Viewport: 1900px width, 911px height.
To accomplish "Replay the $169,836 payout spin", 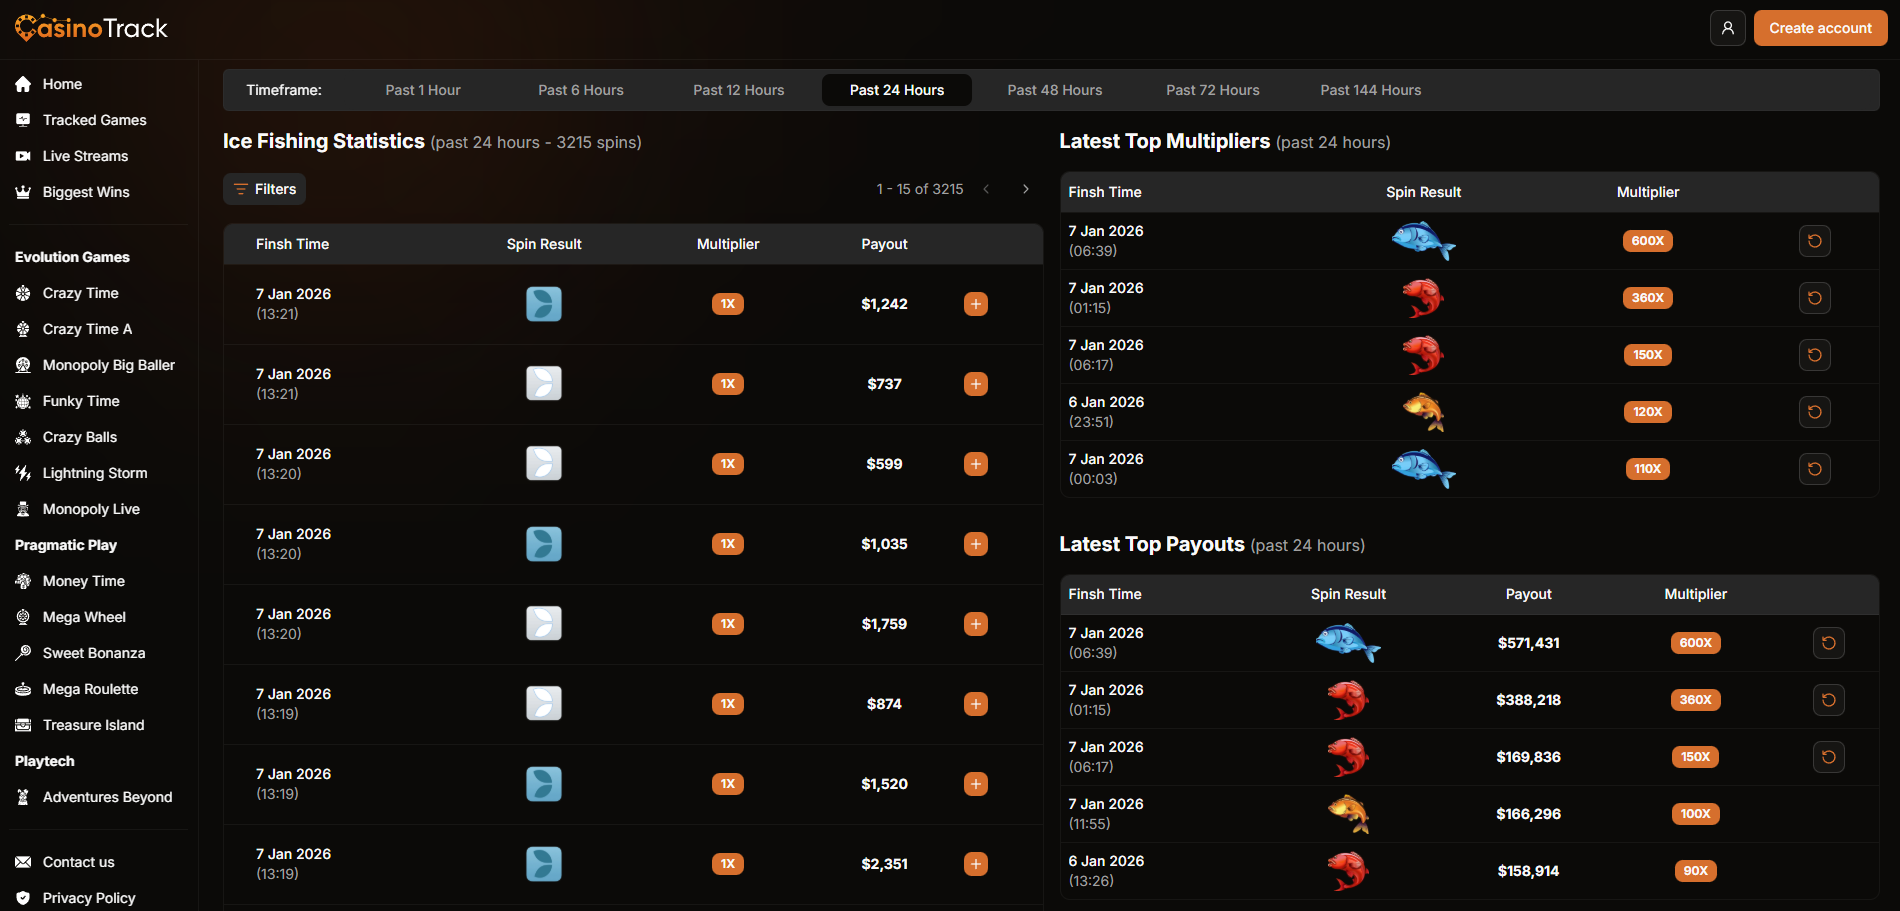I will (1829, 757).
